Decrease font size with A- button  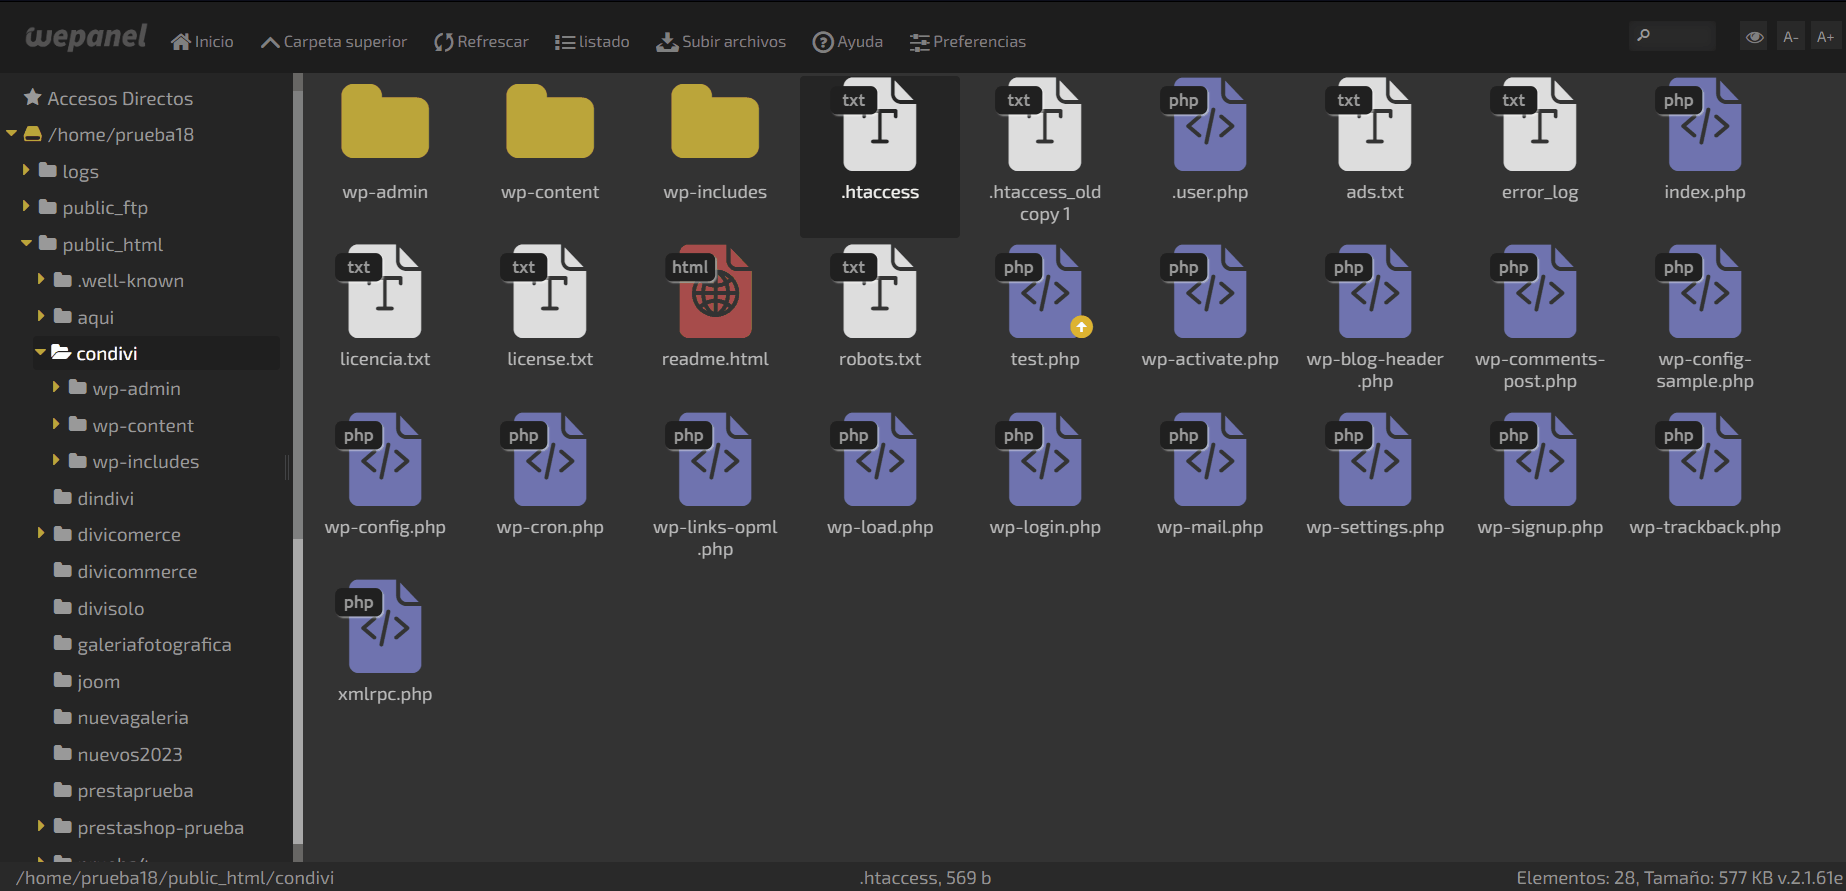click(x=1790, y=37)
